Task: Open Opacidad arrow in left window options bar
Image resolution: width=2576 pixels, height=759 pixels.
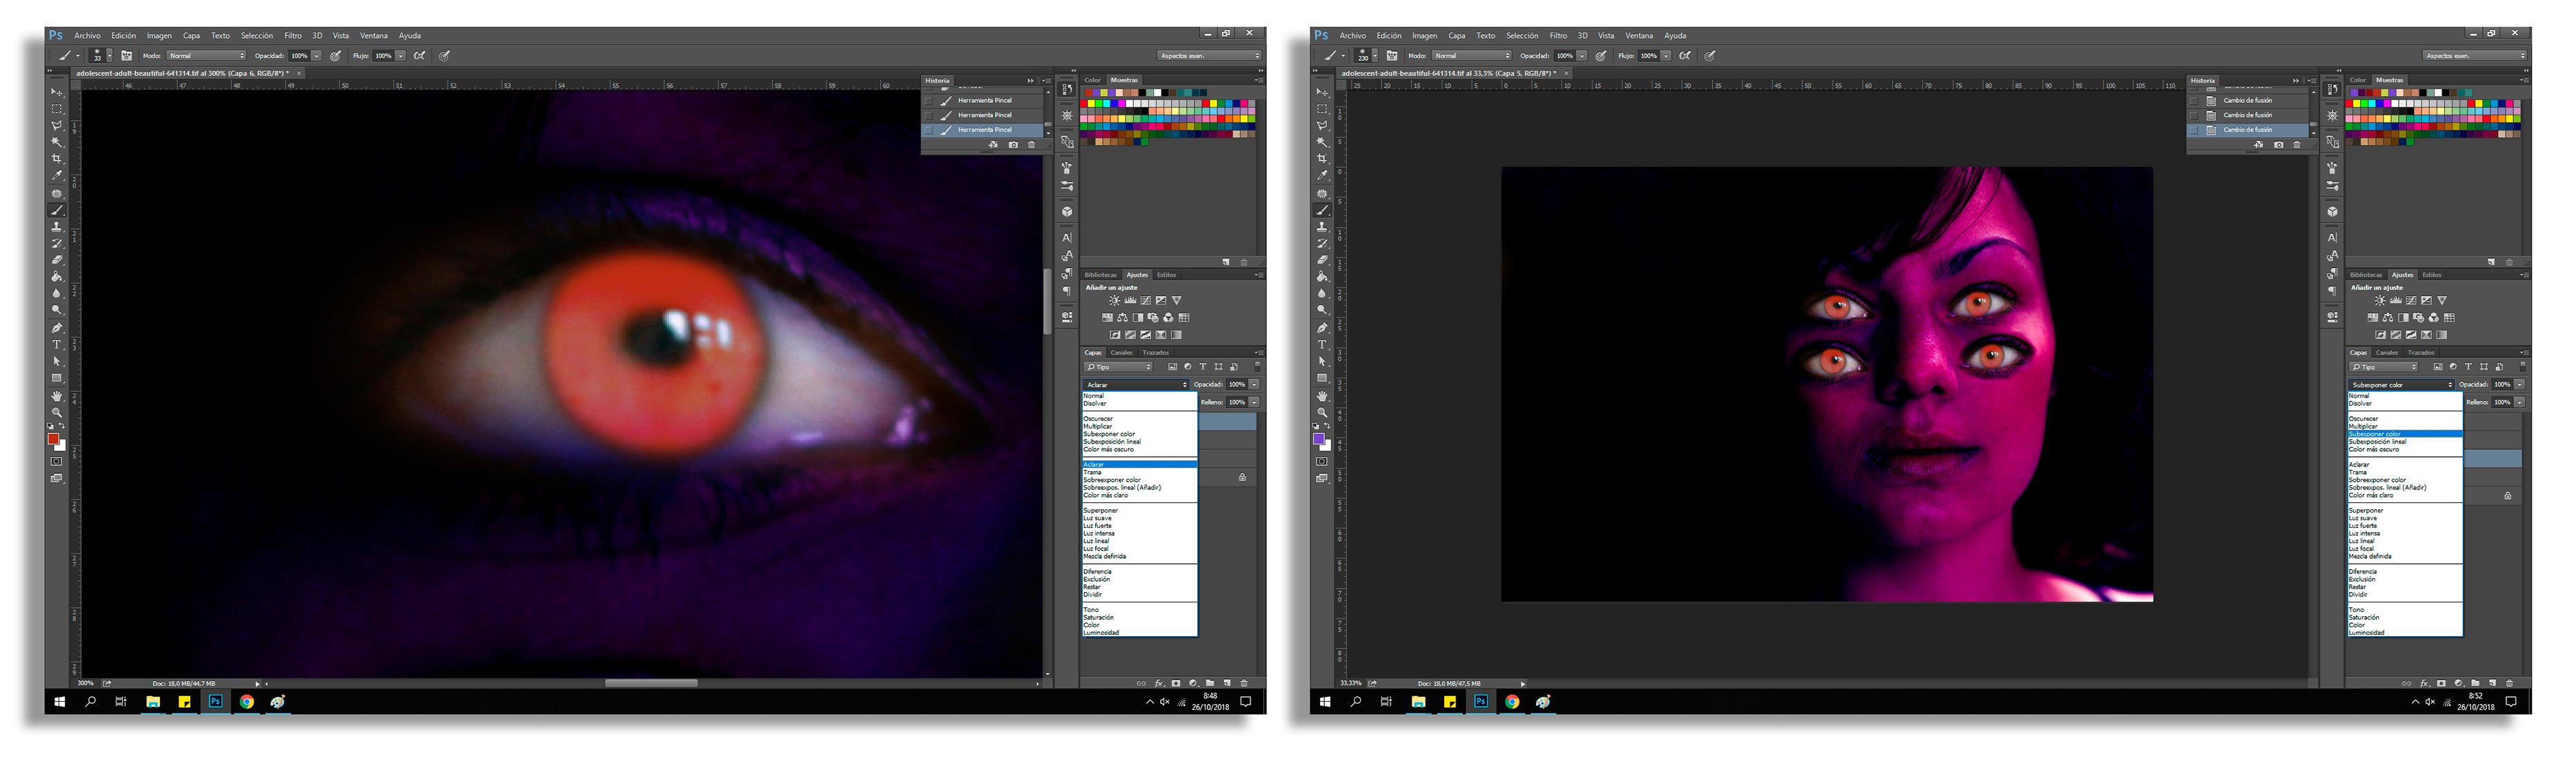Action: (317, 56)
